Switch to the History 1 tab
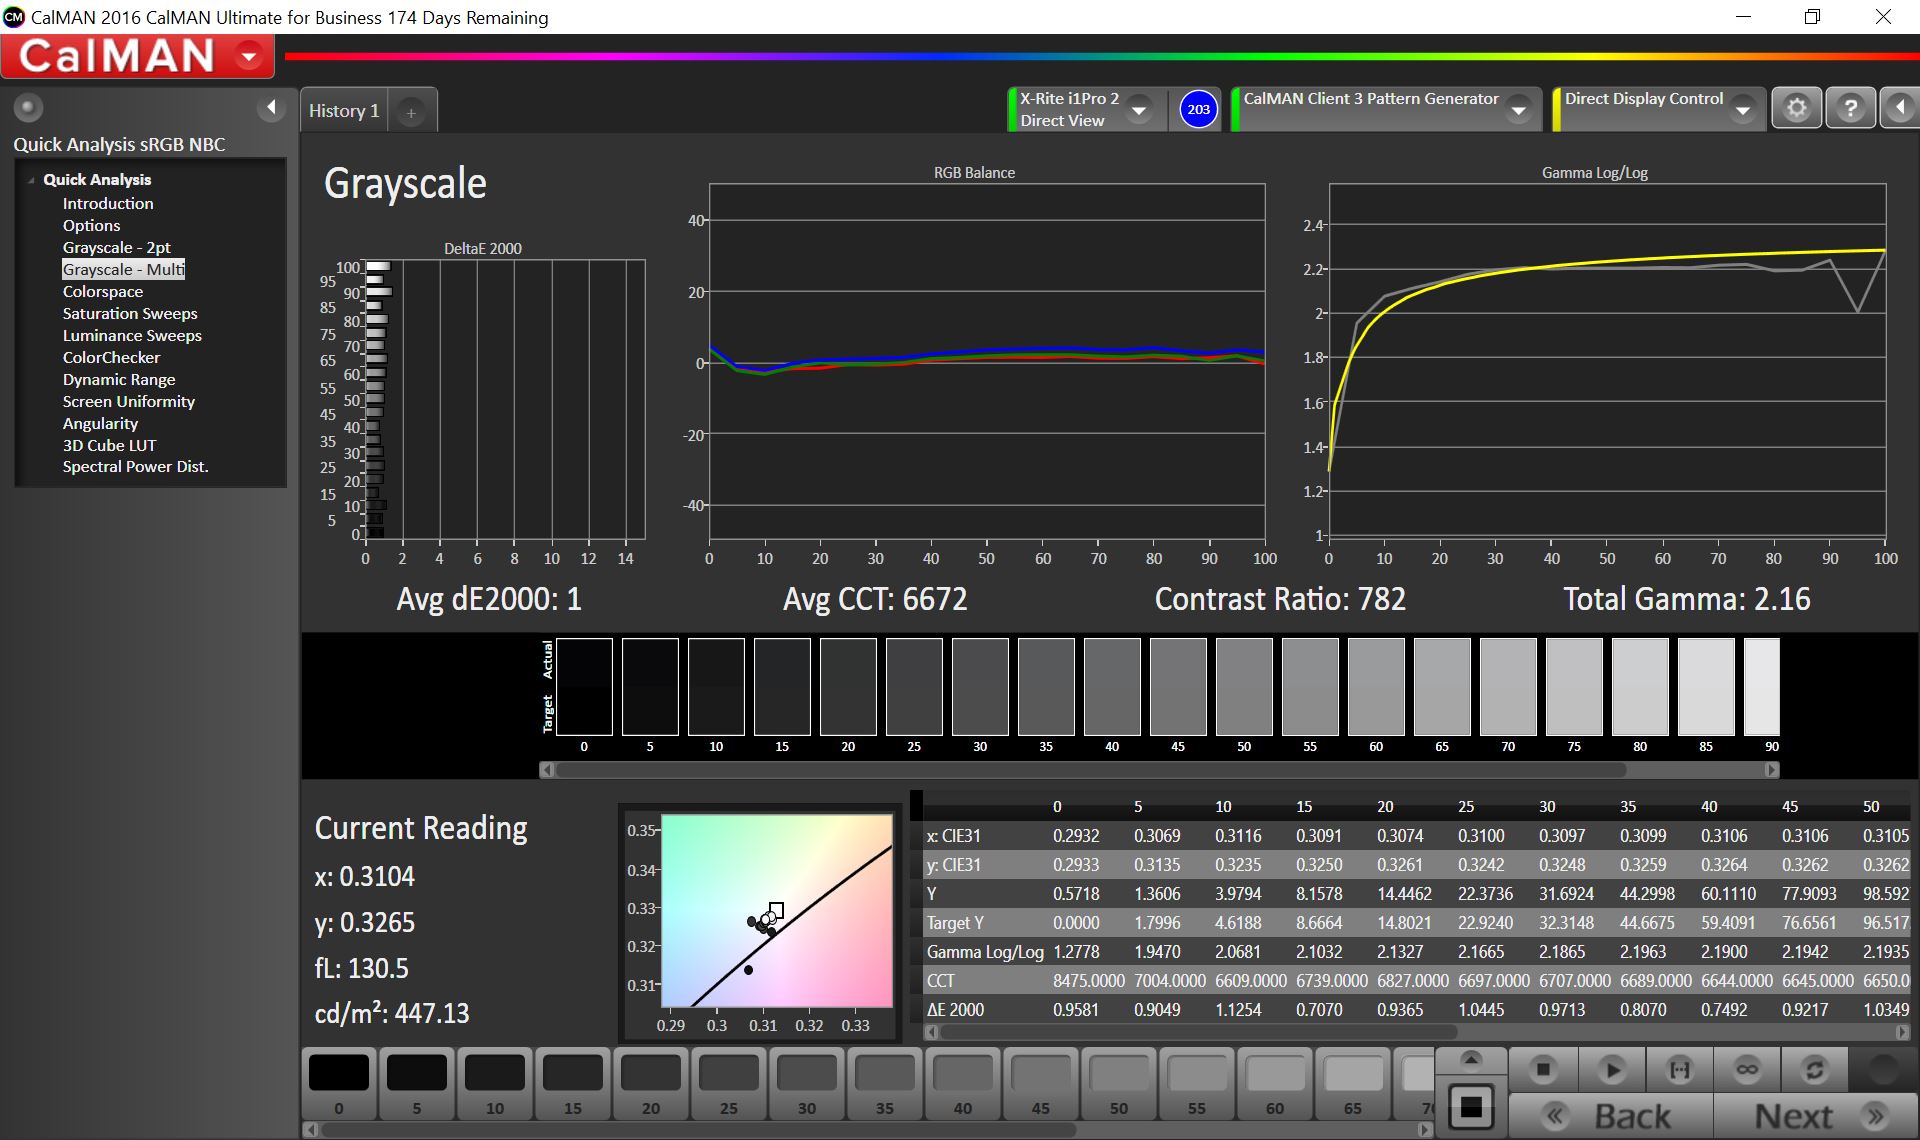 tap(344, 111)
